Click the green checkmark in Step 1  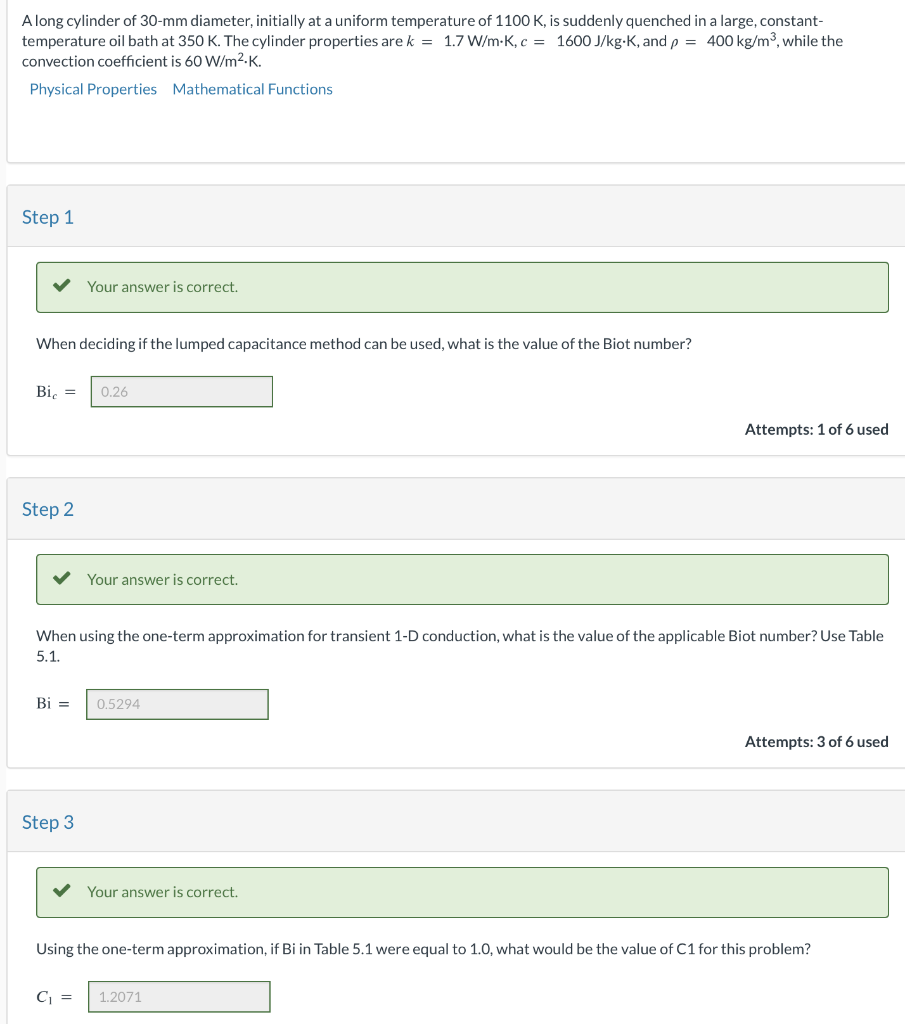[x=62, y=286]
